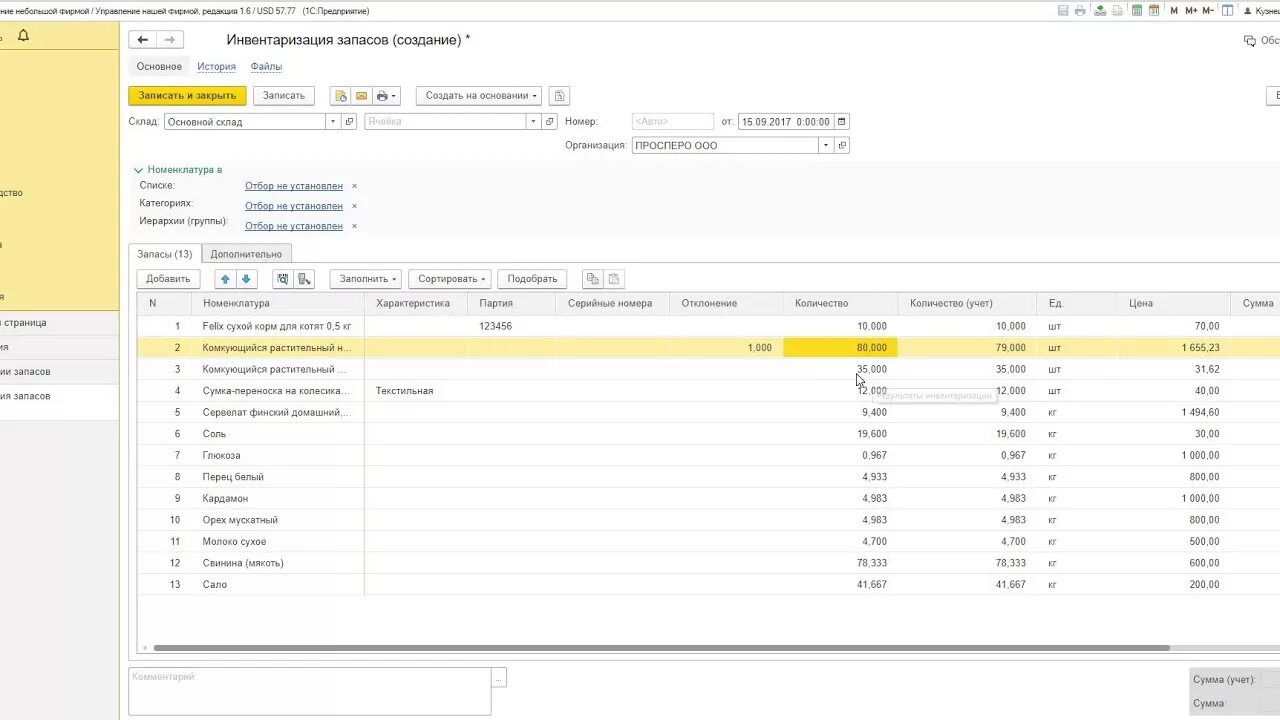Collapse the Номенклатура в section
The image size is (1280, 720).
coord(139,170)
